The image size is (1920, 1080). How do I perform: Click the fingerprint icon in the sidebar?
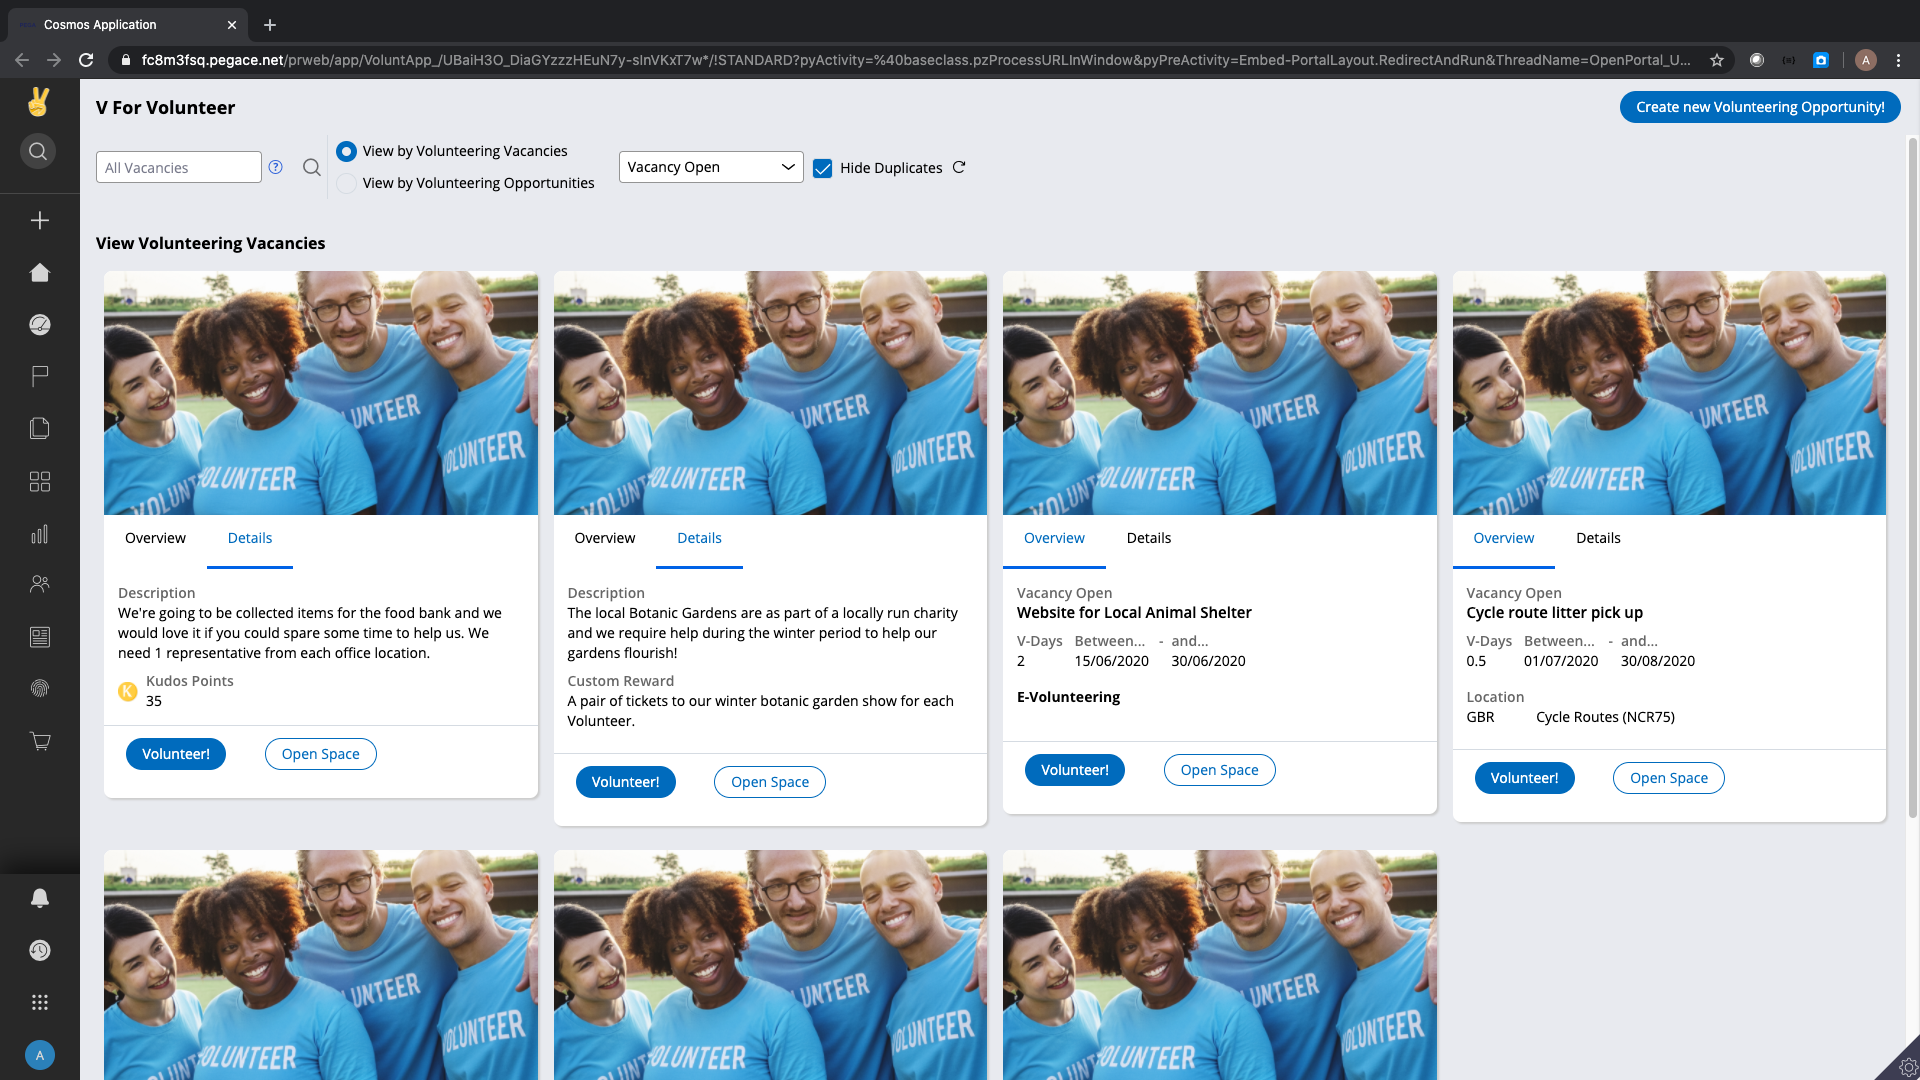[x=40, y=689]
